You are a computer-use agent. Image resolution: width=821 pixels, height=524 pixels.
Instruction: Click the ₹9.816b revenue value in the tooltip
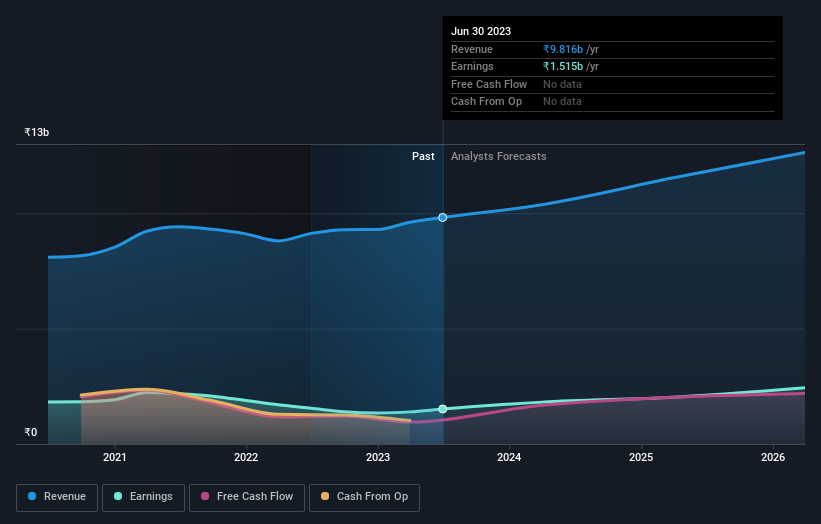tap(563, 49)
